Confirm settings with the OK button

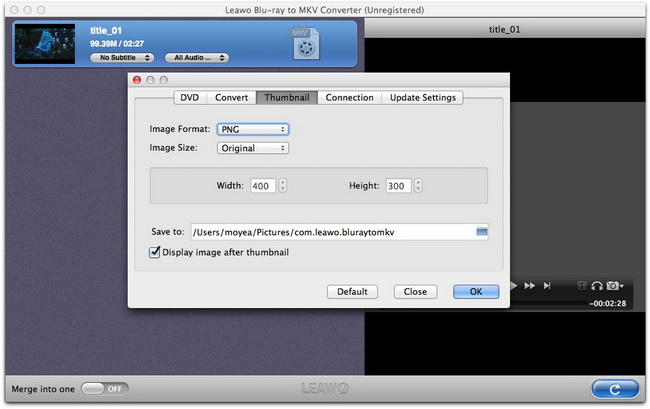coord(476,292)
